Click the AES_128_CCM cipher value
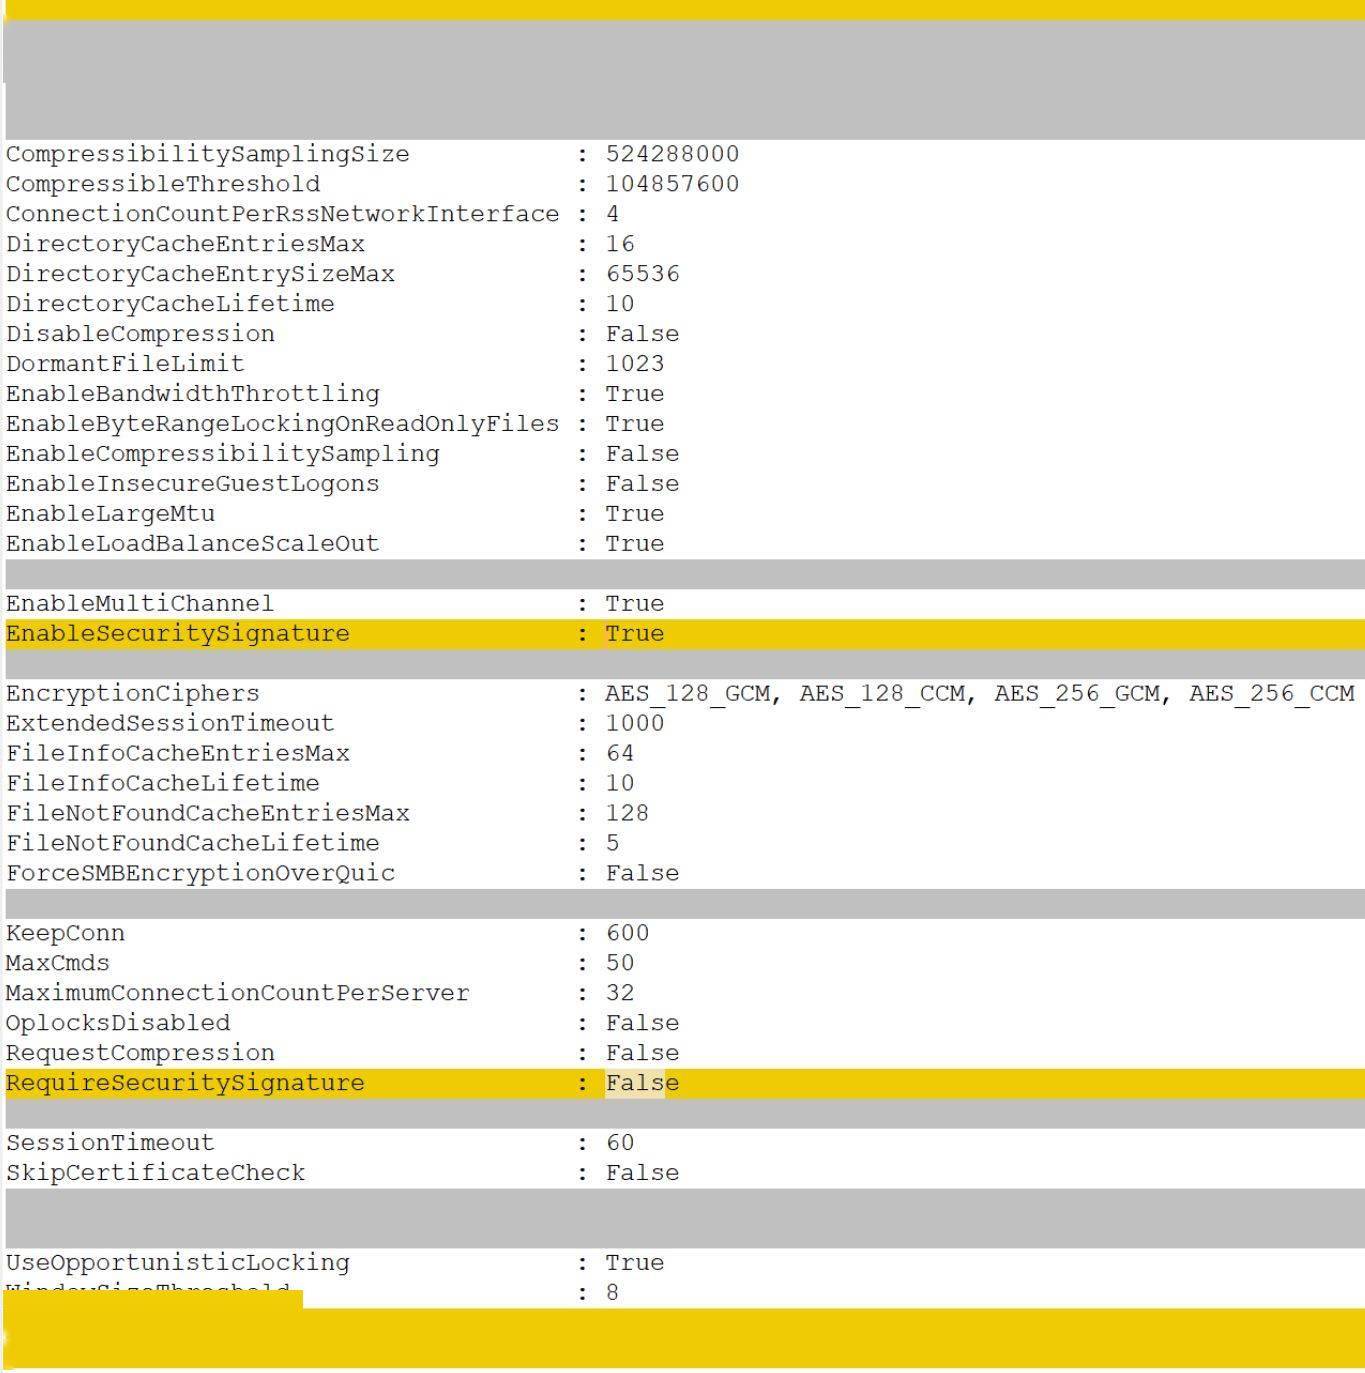Viewport: 1365px width, 1373px height. [x=882, y=694]
